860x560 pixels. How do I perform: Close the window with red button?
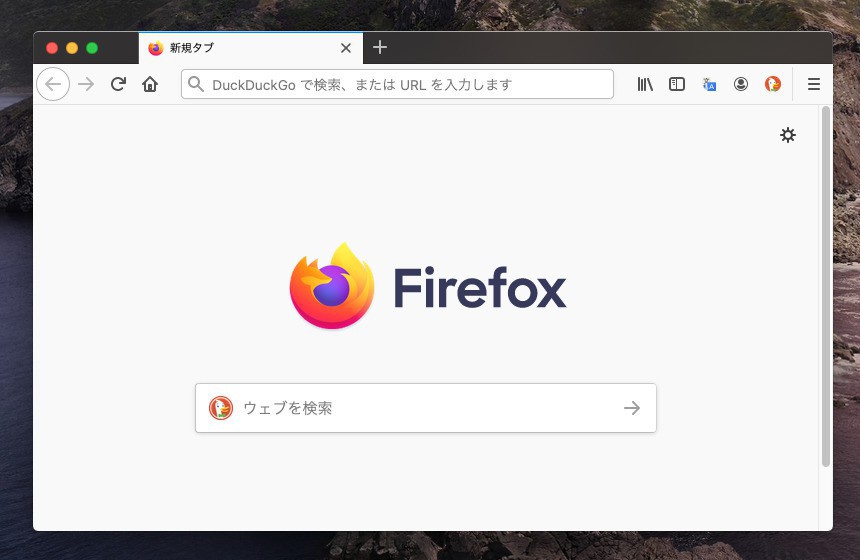[52, 48]
